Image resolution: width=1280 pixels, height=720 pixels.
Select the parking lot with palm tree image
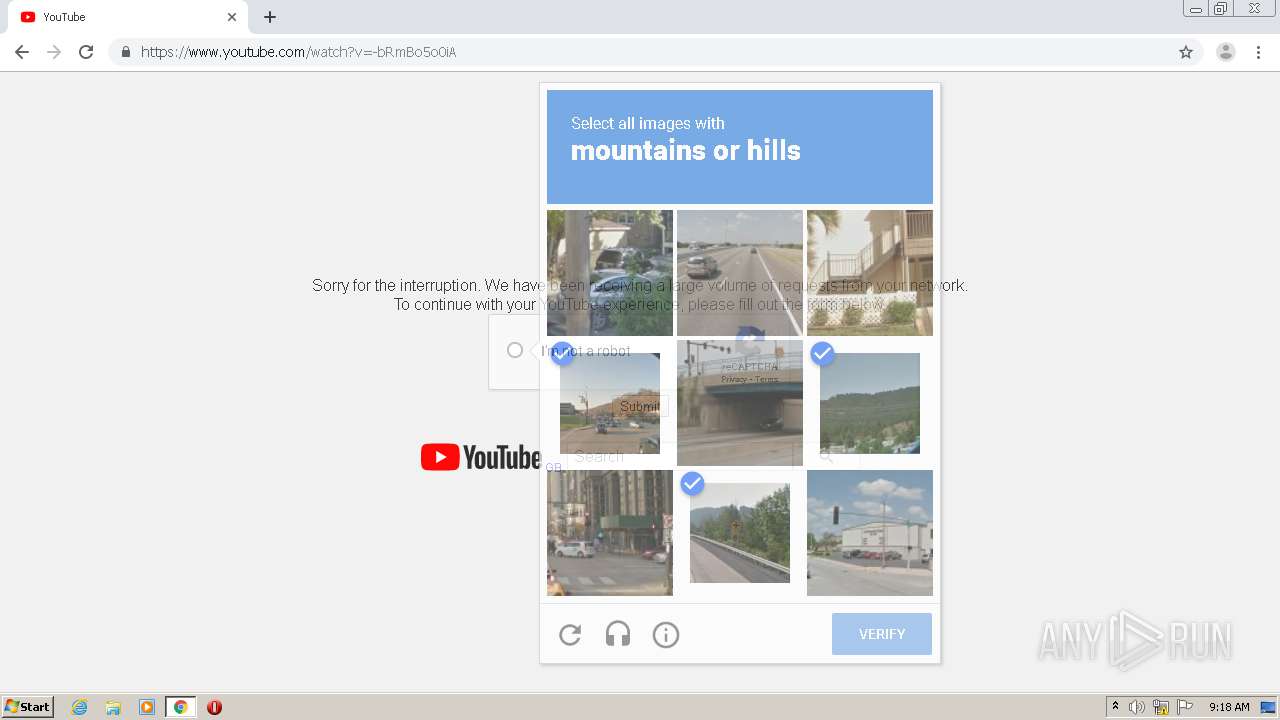coord(610,273)
